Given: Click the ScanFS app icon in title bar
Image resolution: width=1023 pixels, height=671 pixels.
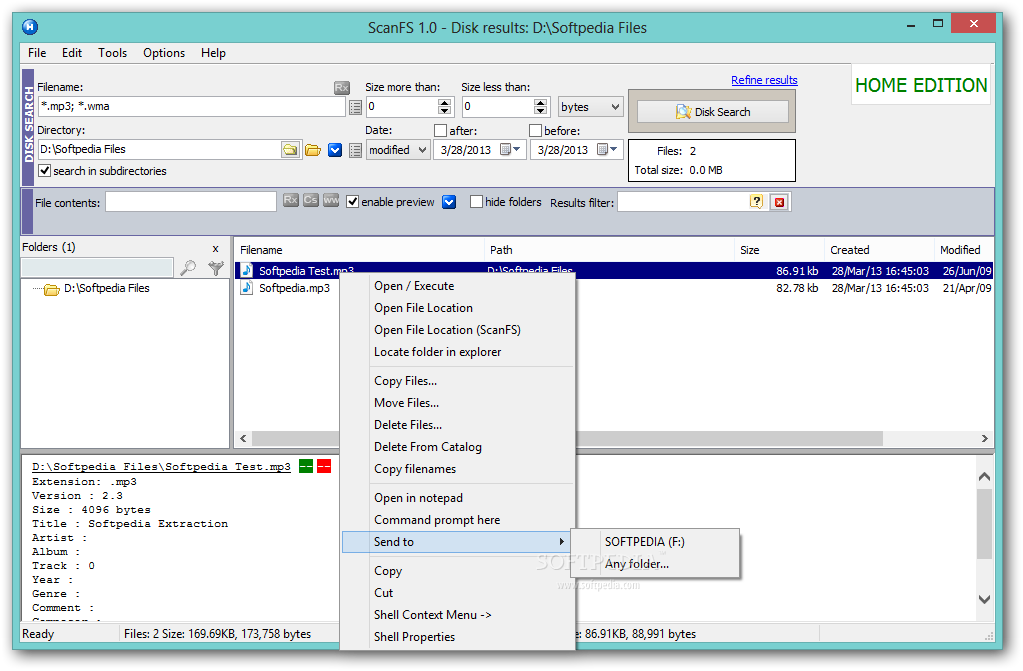Looking at the screenshot, I should click(29, 27).
